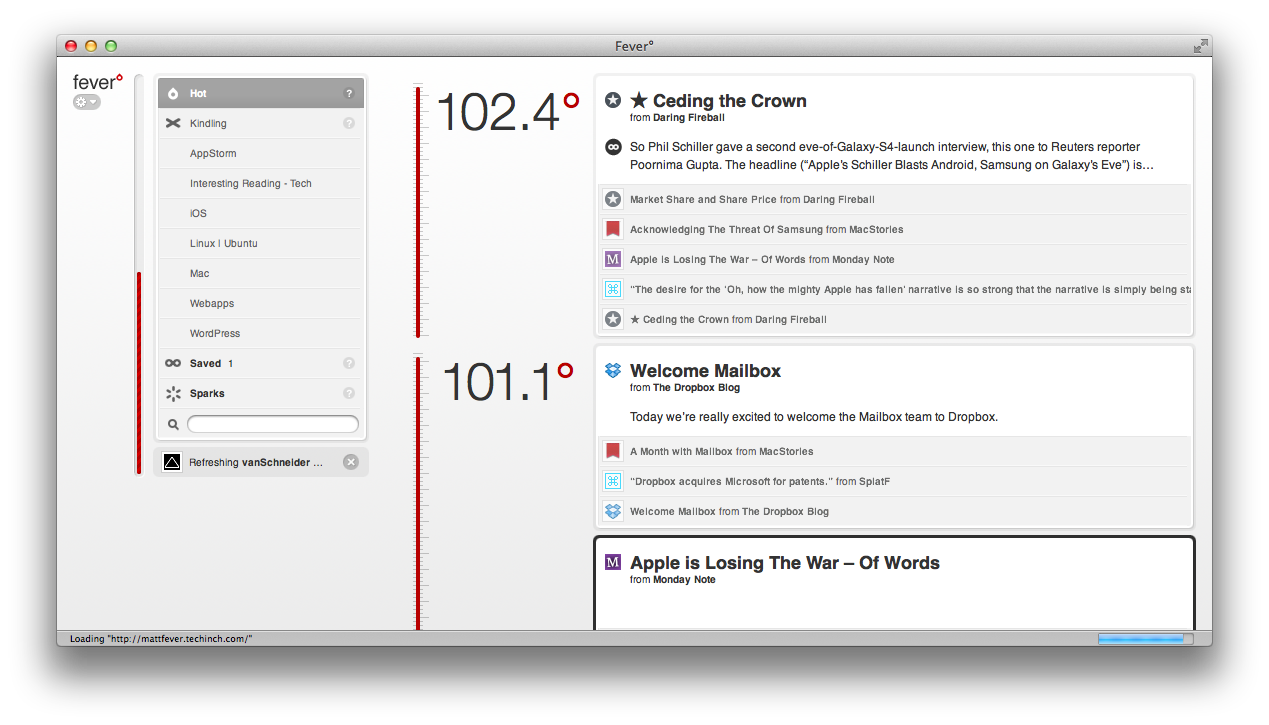The height and width of the screenshot is (725, 1269).
Task: Select the Kindling section
Action: tap(261, 123)
